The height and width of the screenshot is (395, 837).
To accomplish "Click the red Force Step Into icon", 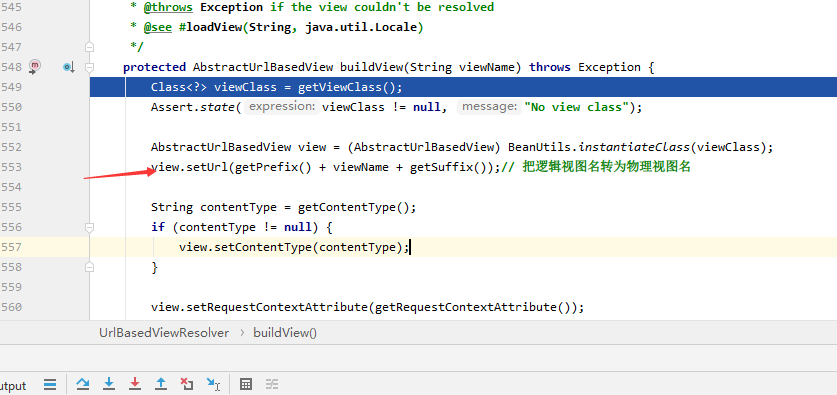I will 135,384.
